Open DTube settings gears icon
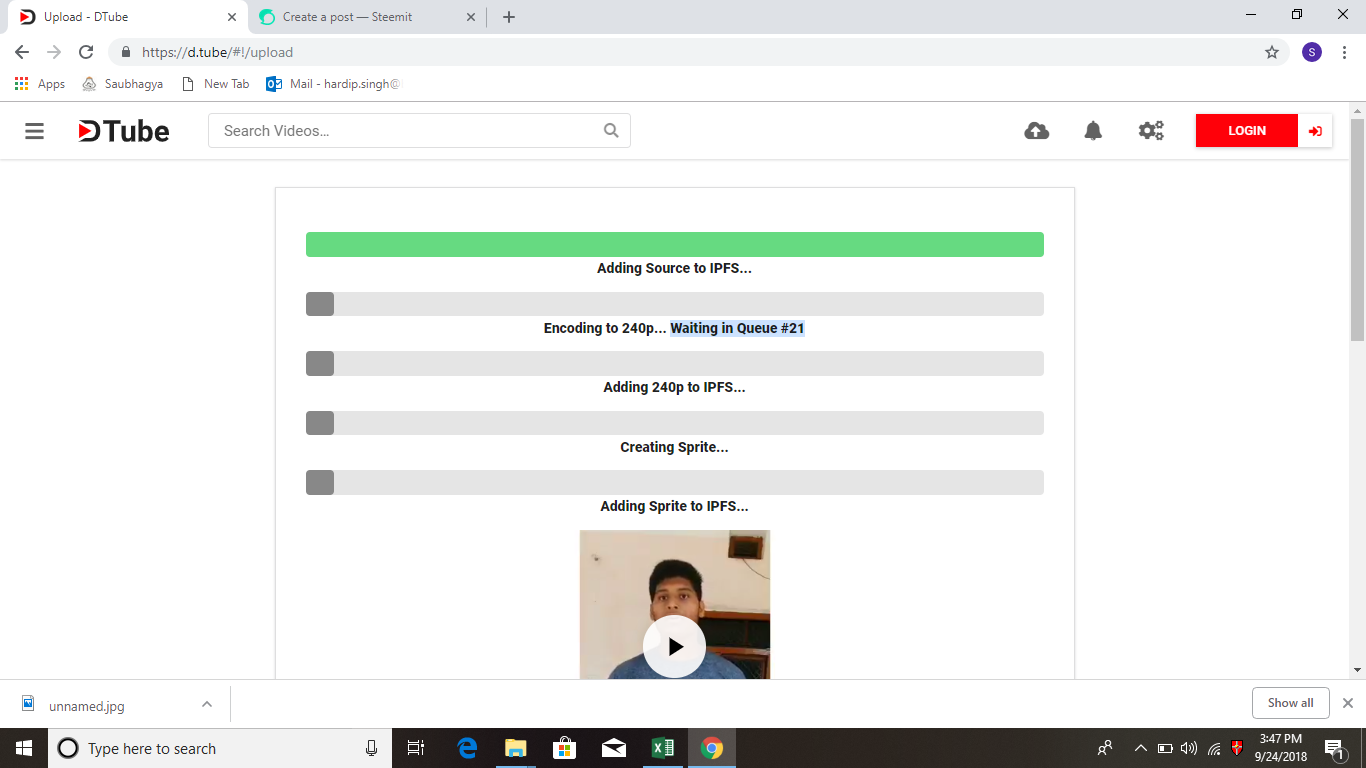This screenshot has height=768, width=1366. pos(1151,131)
